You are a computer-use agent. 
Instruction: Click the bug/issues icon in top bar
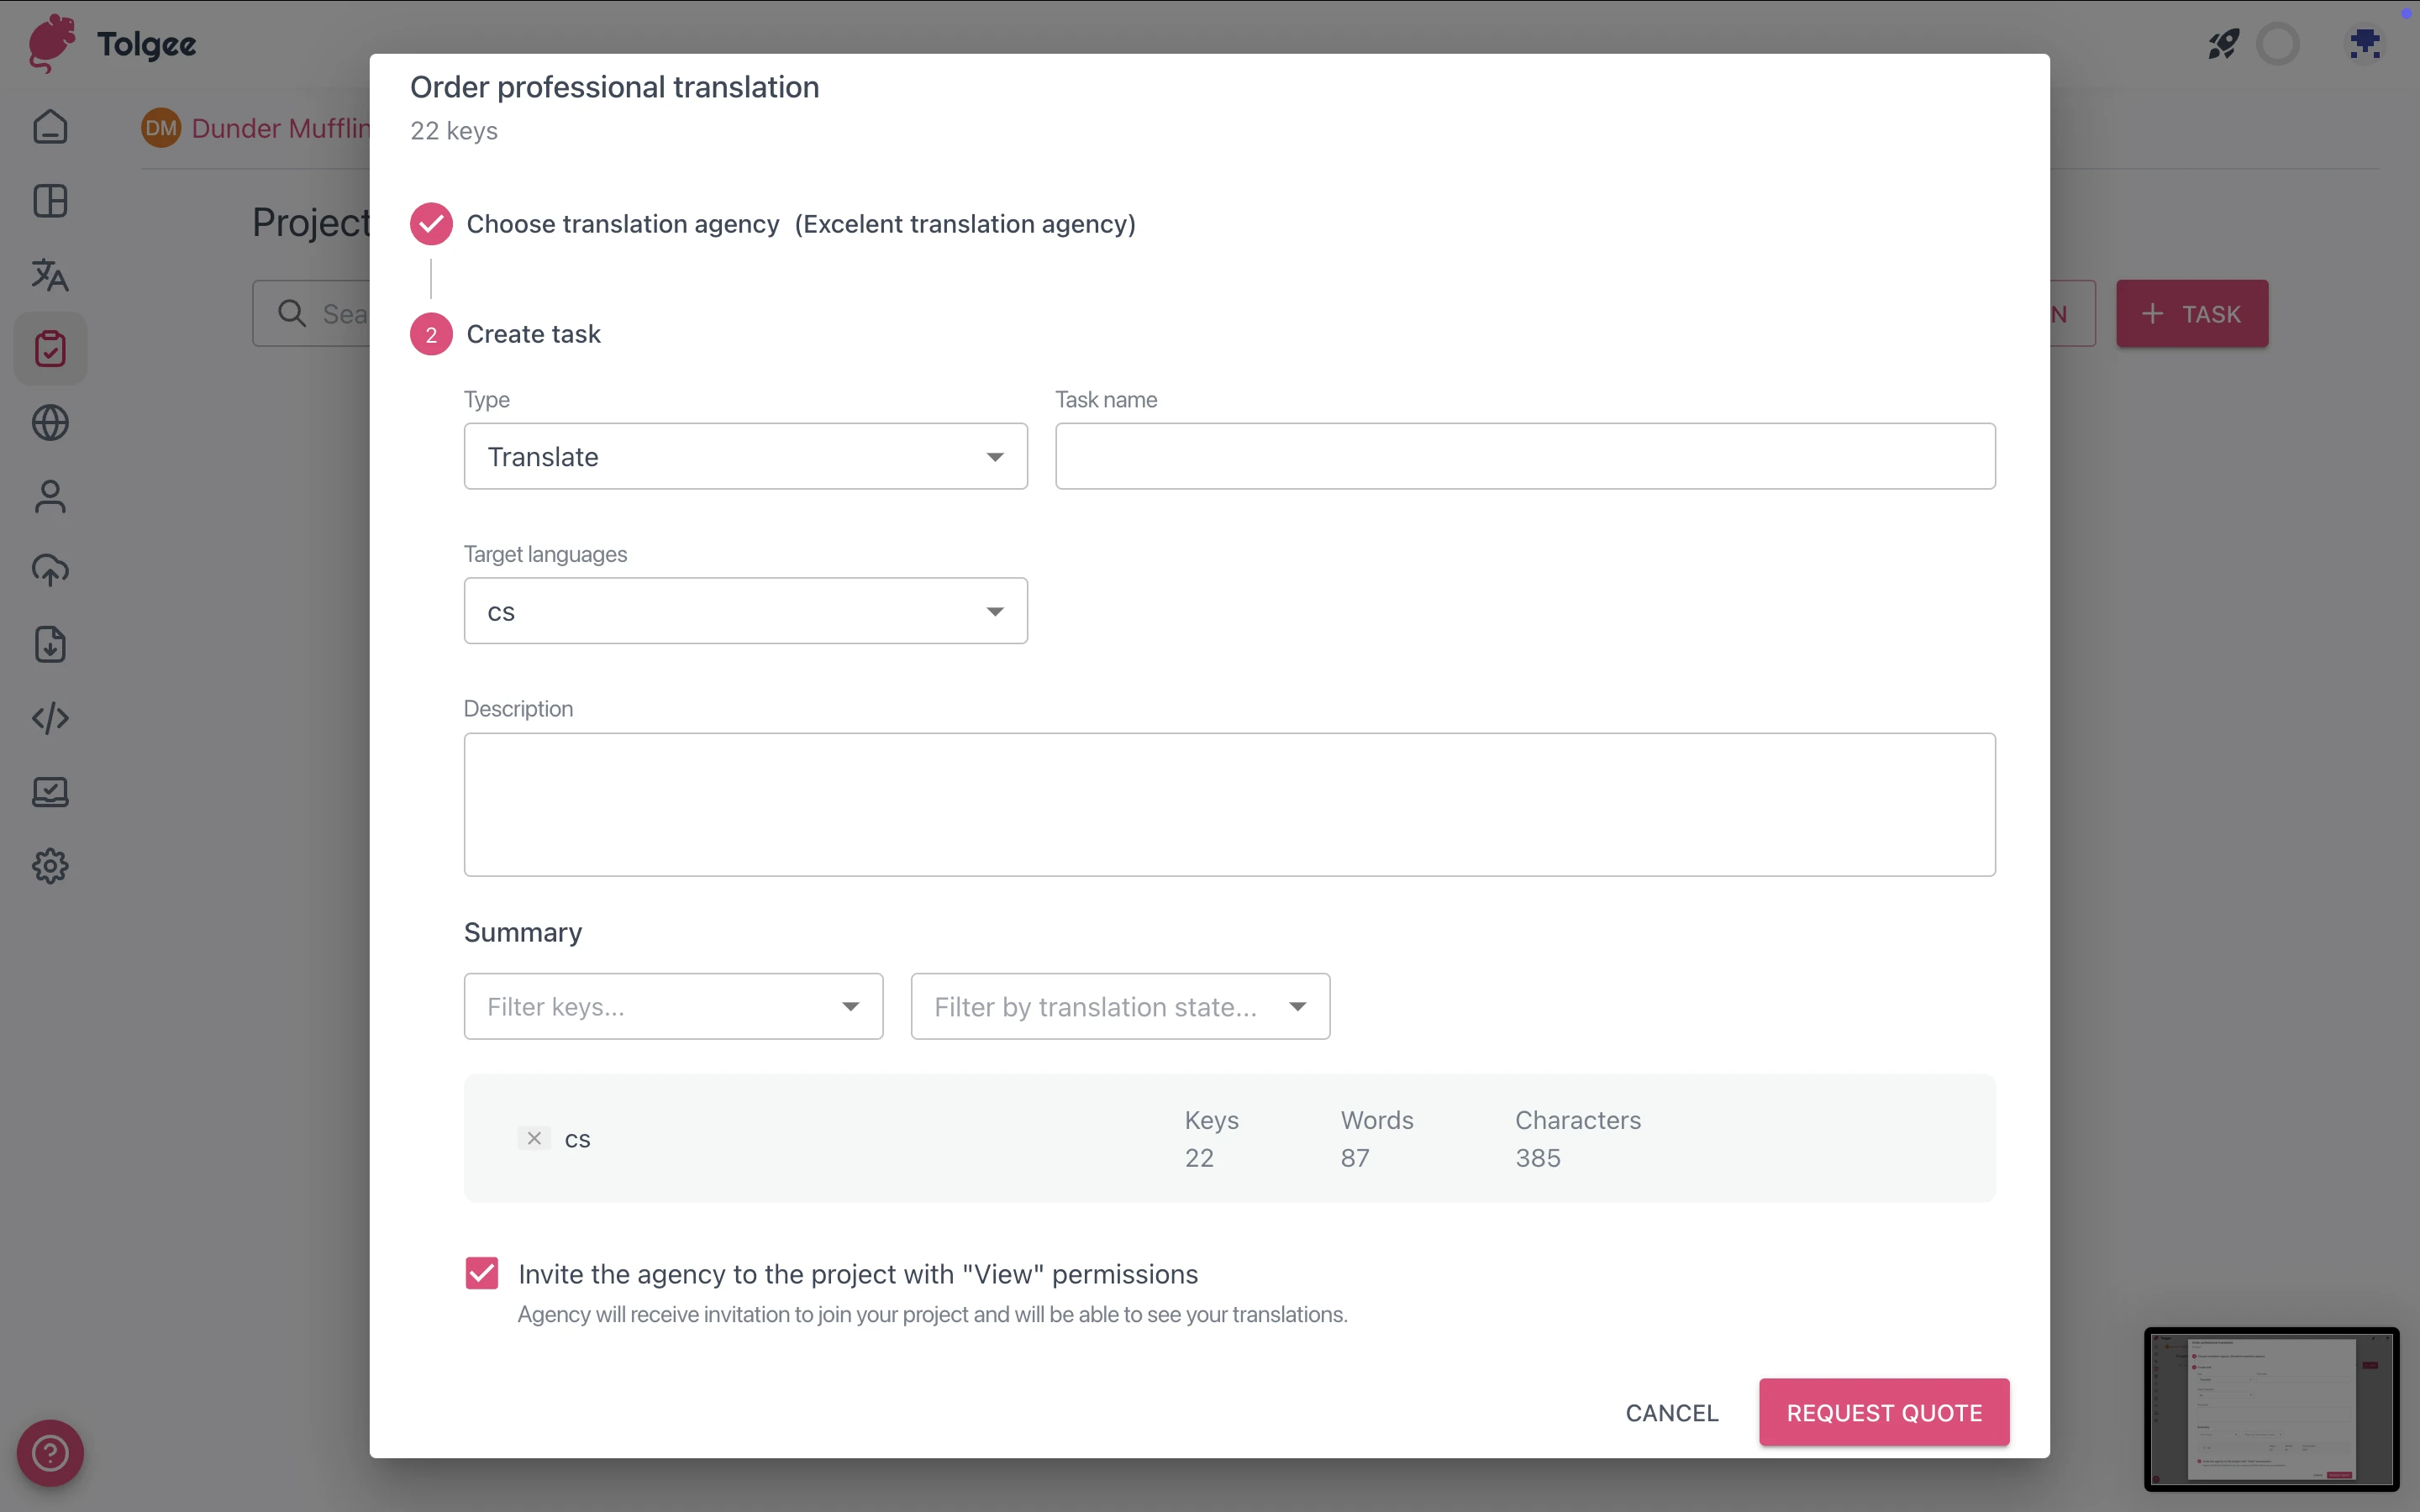tap(2365, 44)
